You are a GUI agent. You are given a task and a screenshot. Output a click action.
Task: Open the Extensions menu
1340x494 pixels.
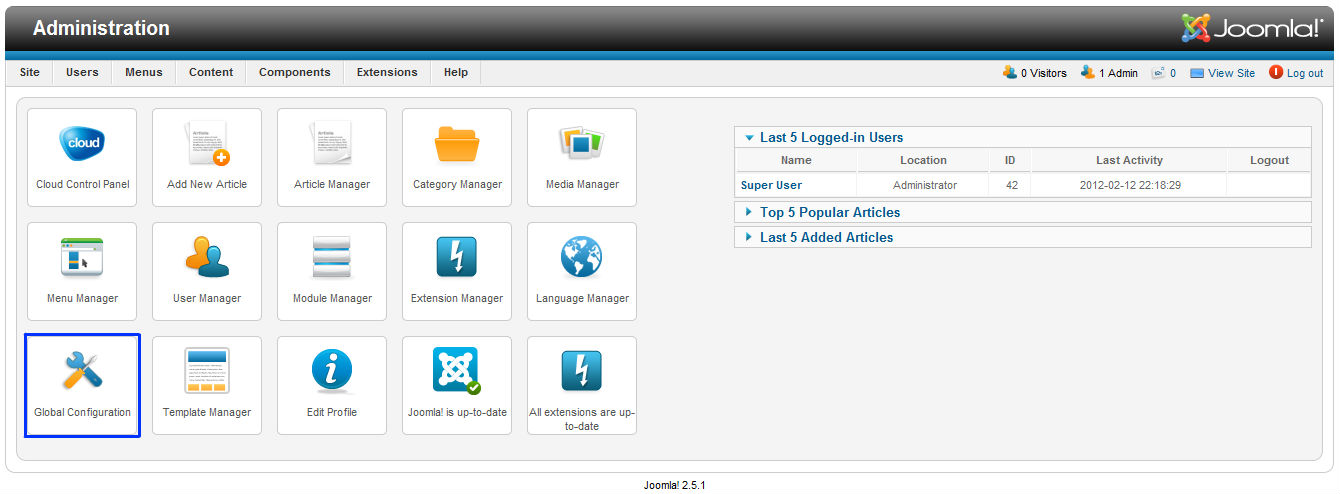point(387,72)
